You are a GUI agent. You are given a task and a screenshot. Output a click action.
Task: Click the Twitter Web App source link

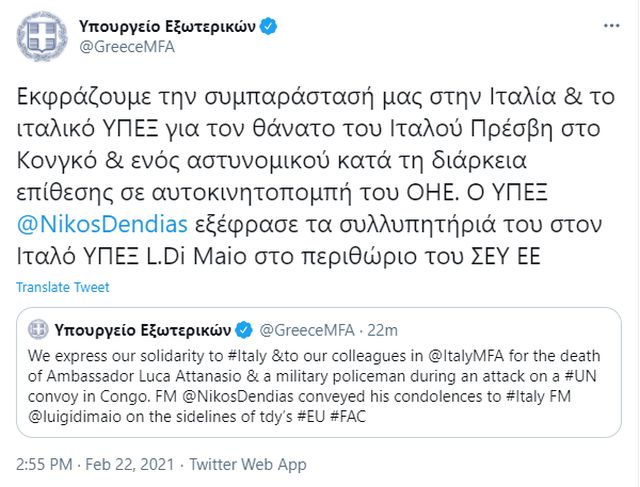coord(236,467)
